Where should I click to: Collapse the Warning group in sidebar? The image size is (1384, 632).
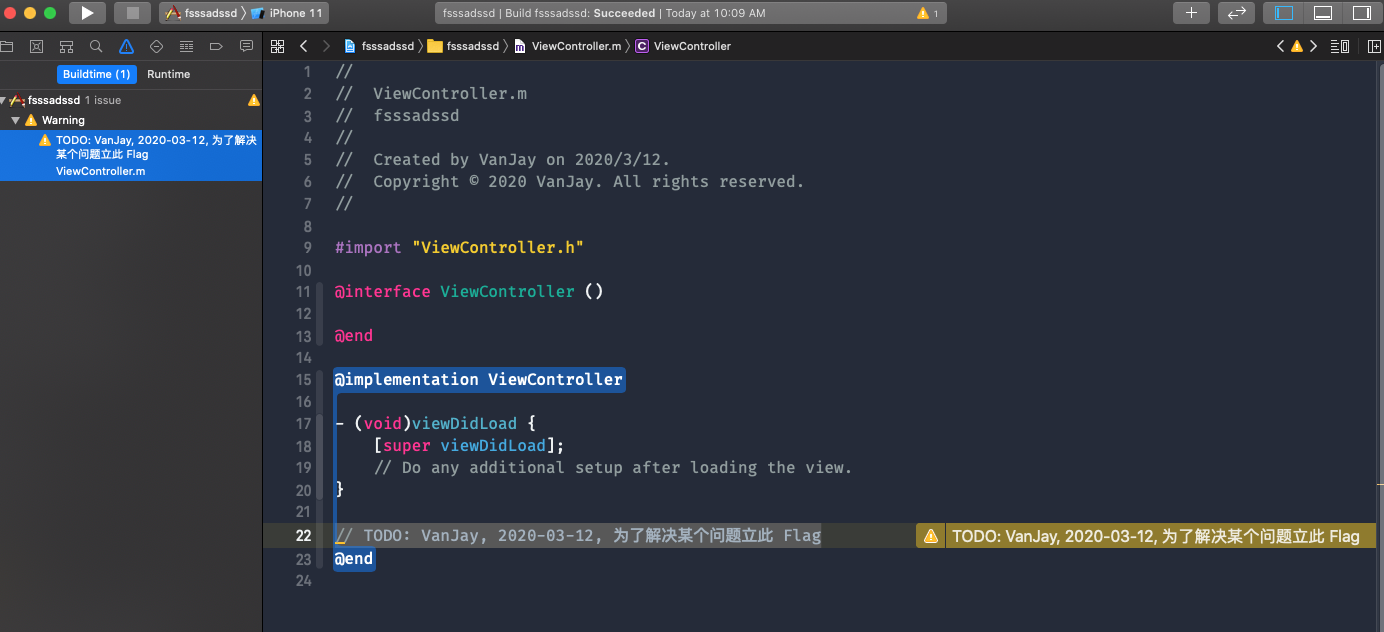point(14,120)
